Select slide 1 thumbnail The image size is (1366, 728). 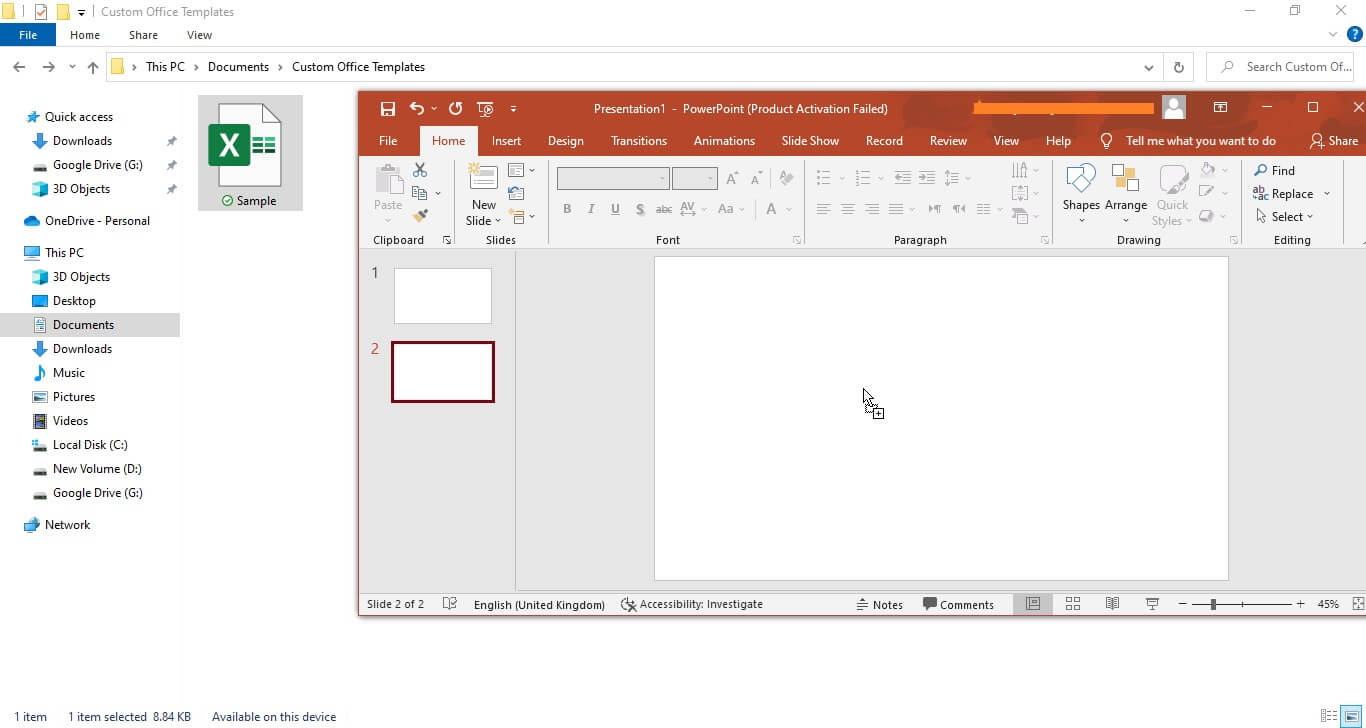tap(442, 295)
